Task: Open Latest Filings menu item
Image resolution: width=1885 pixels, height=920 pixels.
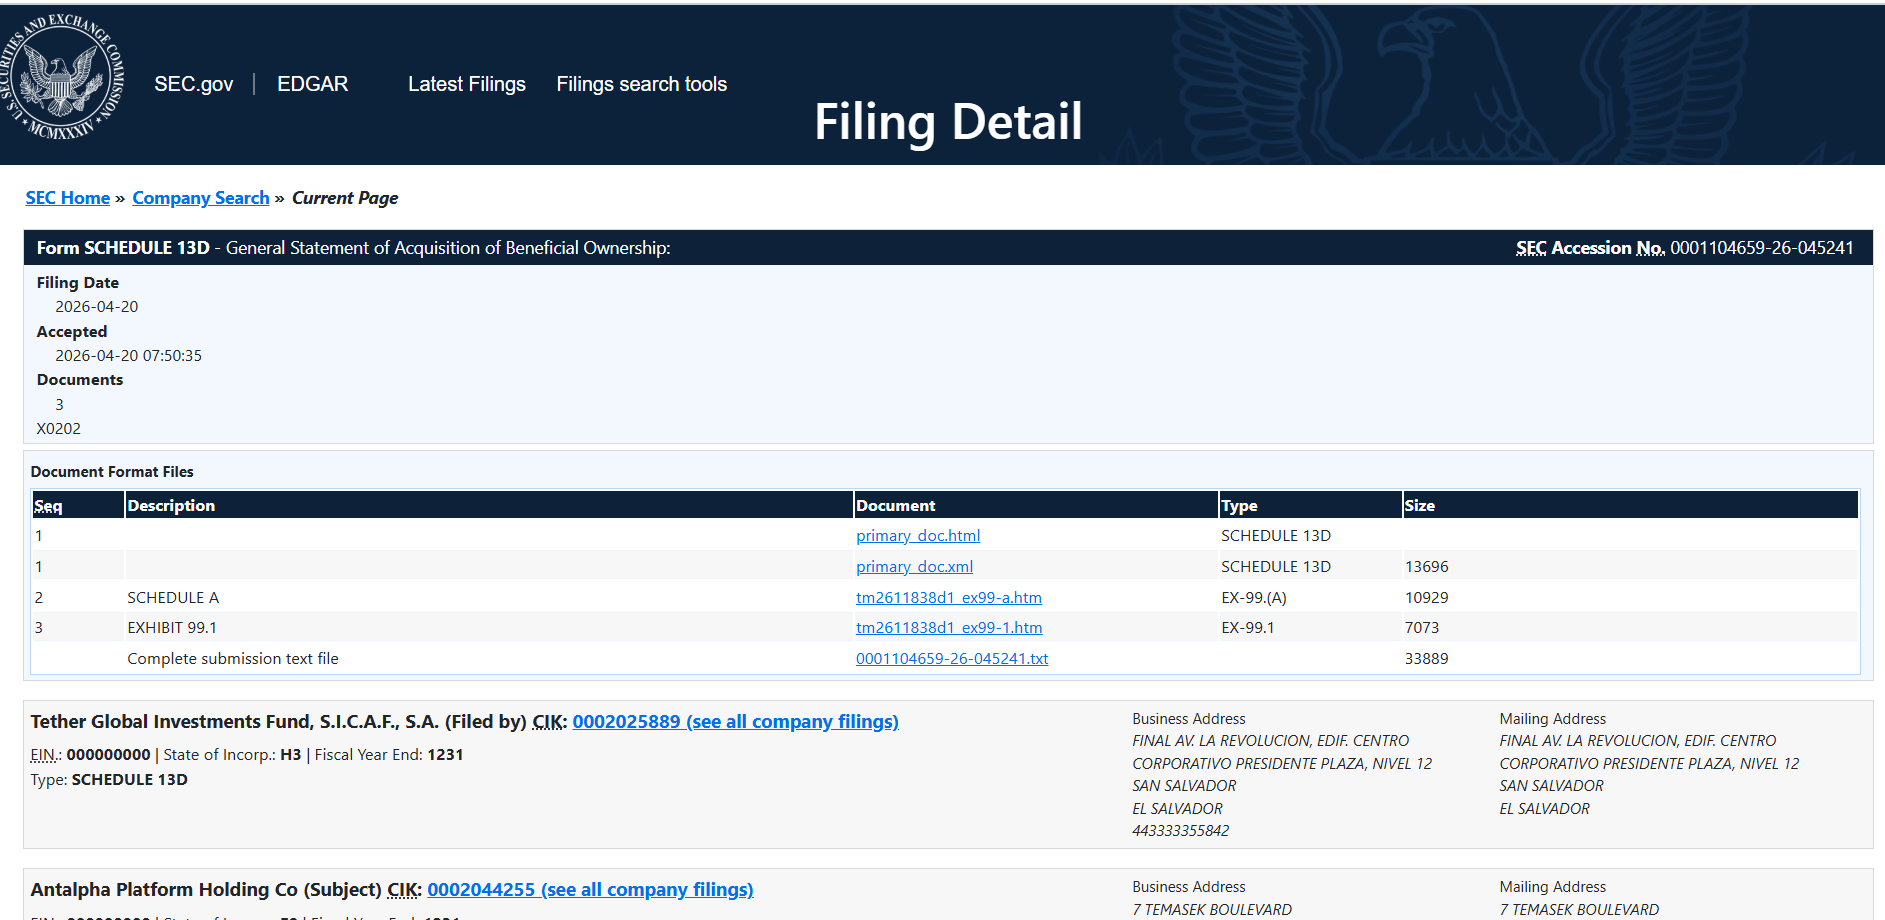Action: coord(467,84)
